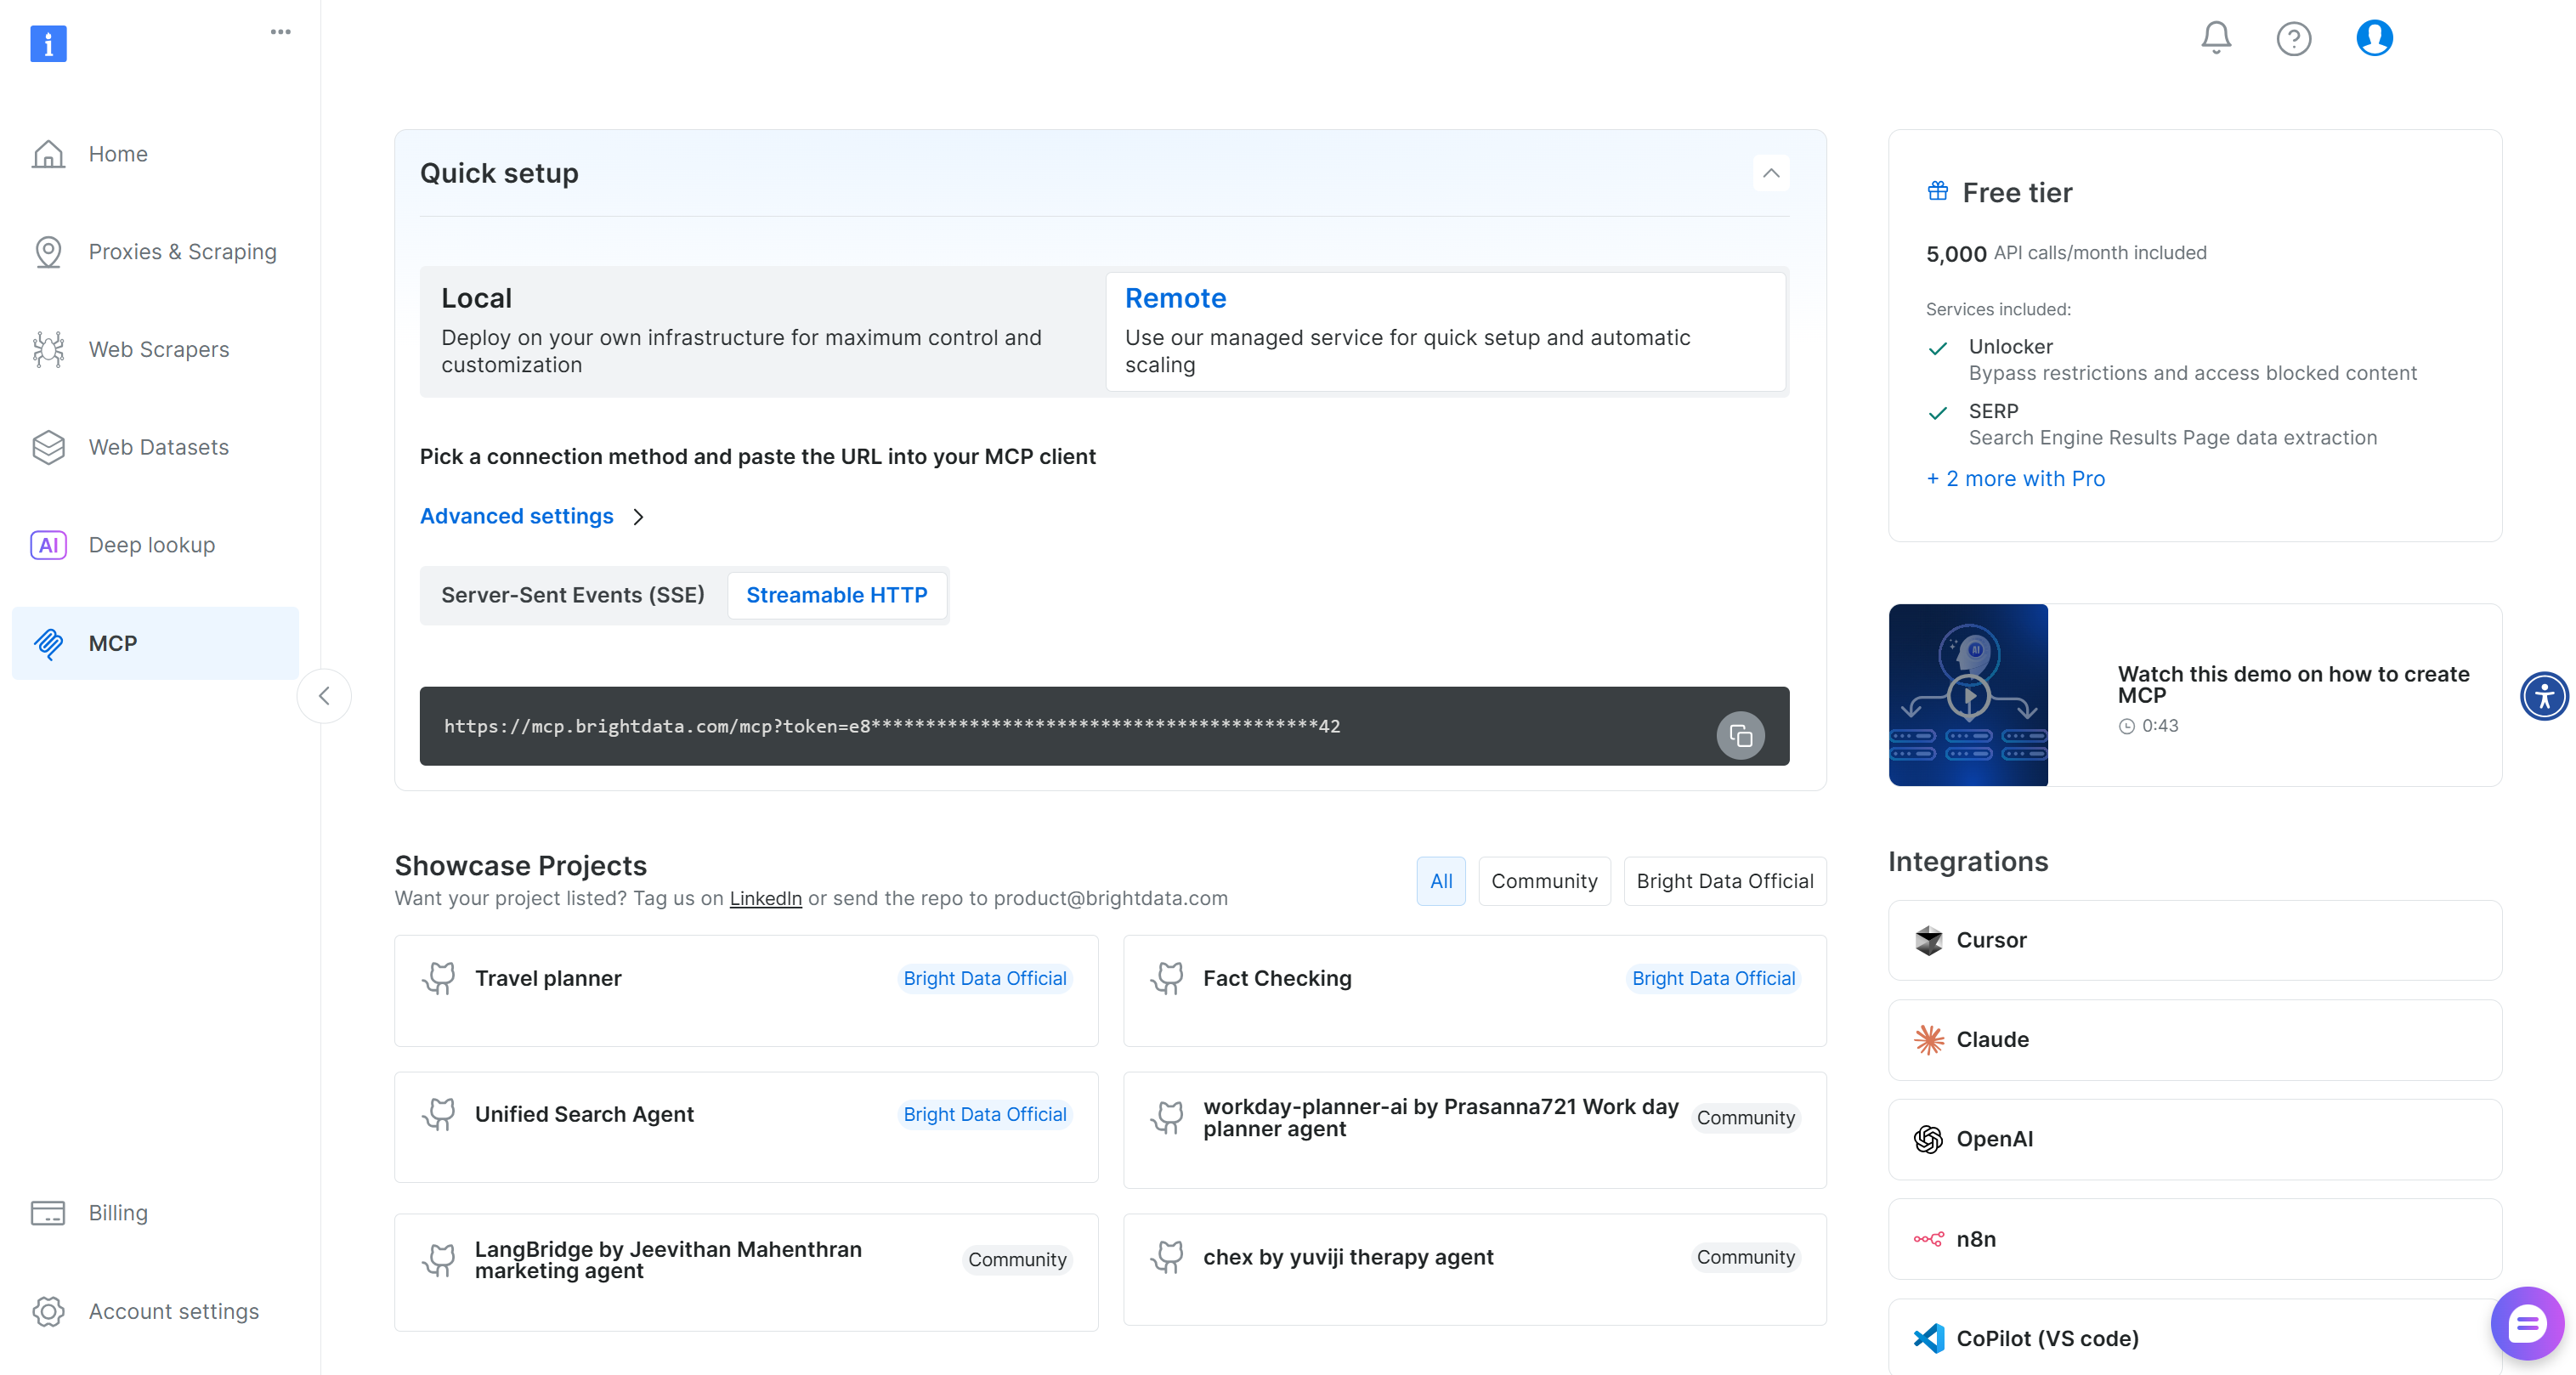2576x1375 pixels.
Task: Filter showcase projects by Community
Action: (1543, 881)
